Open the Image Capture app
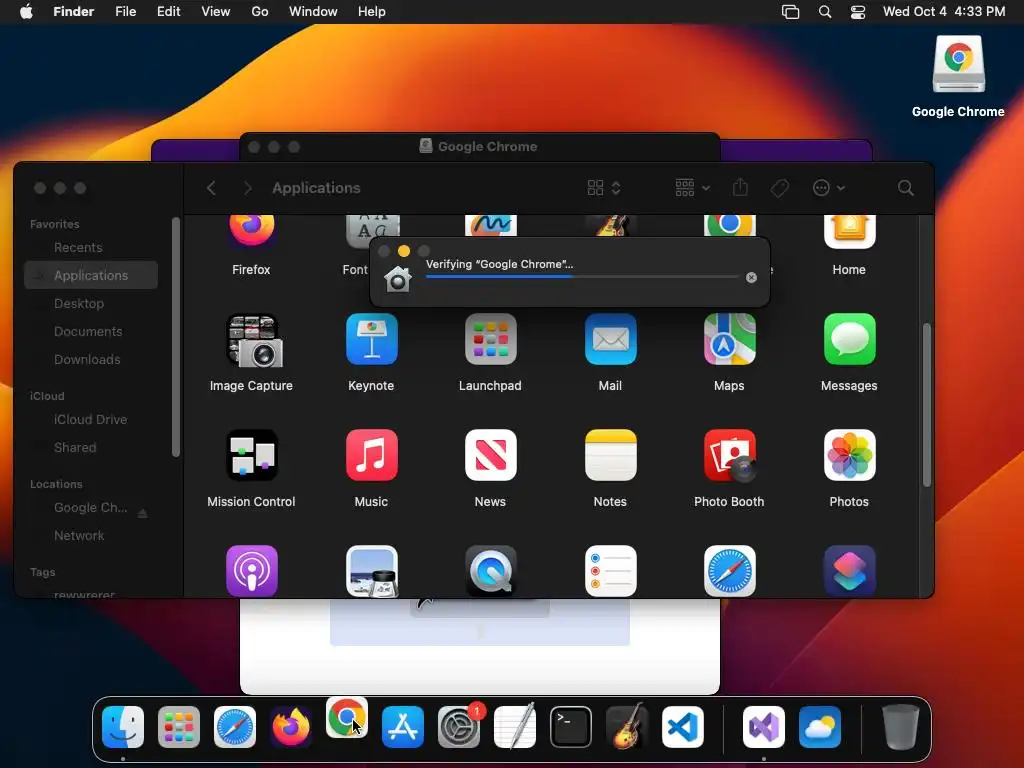This screenshot has height=768, width=1024. [253, 340]
